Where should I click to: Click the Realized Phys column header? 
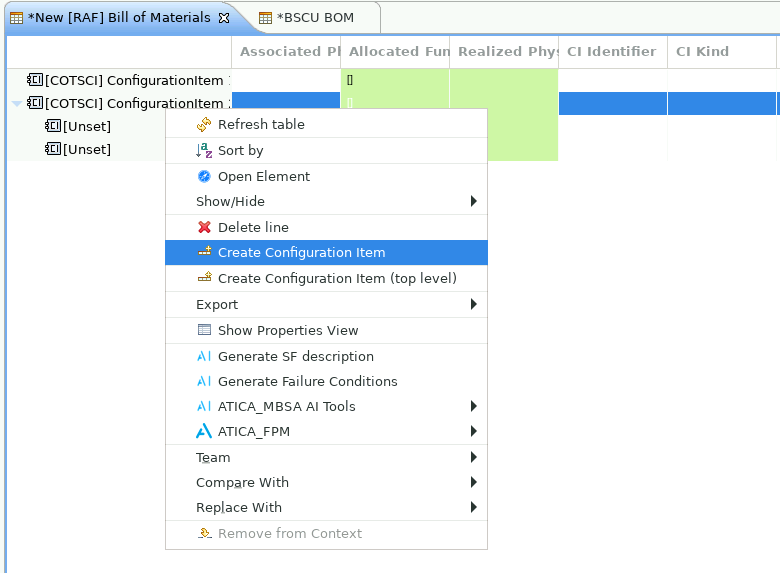tap(504, 51)
